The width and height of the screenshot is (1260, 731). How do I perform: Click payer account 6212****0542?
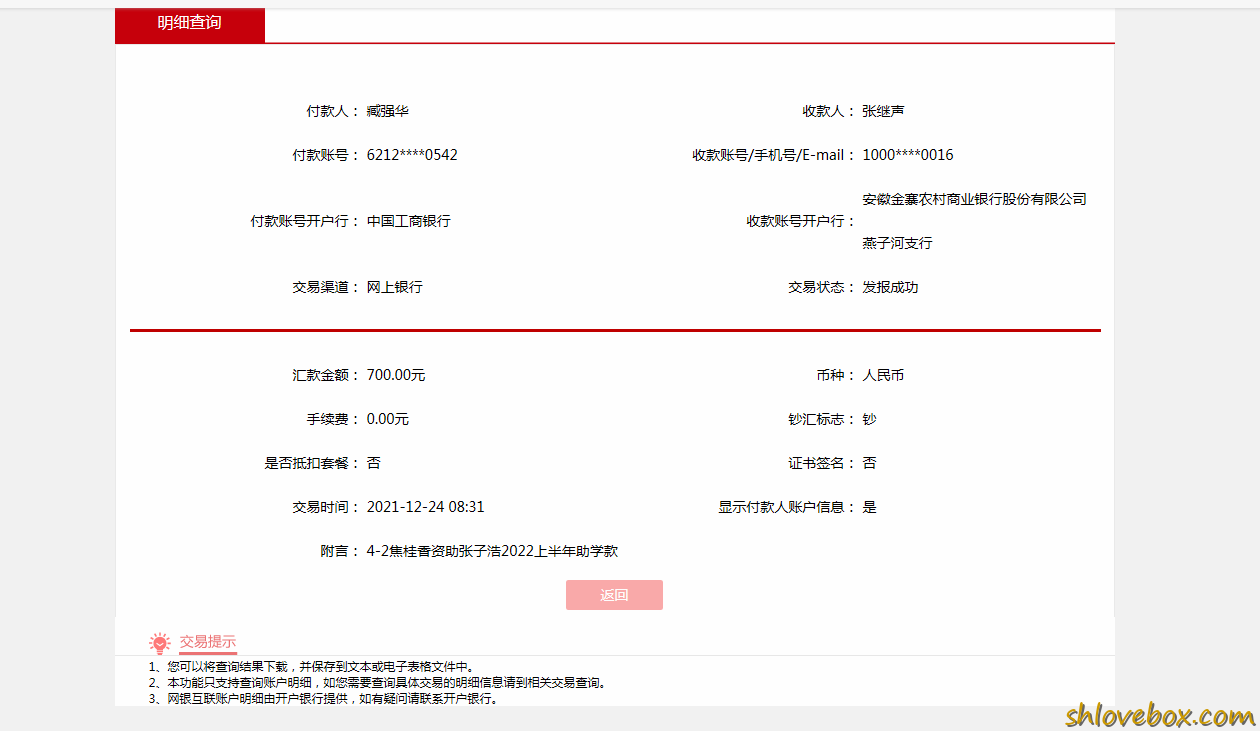[412, 155]
